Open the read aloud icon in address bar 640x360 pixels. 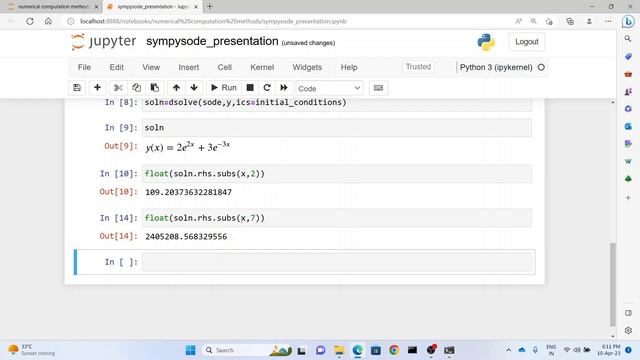[x=518, y=21]
